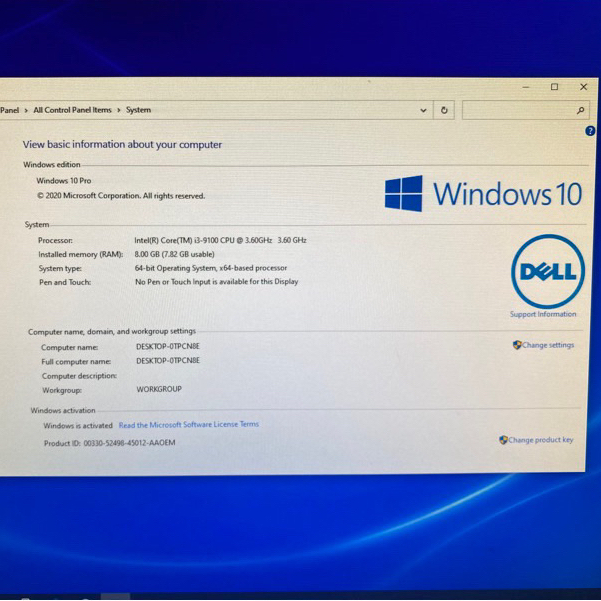This screenshot has height=601, width=601.
Task: Refresh the System page in address bar
Action: (x=445, y=111)
